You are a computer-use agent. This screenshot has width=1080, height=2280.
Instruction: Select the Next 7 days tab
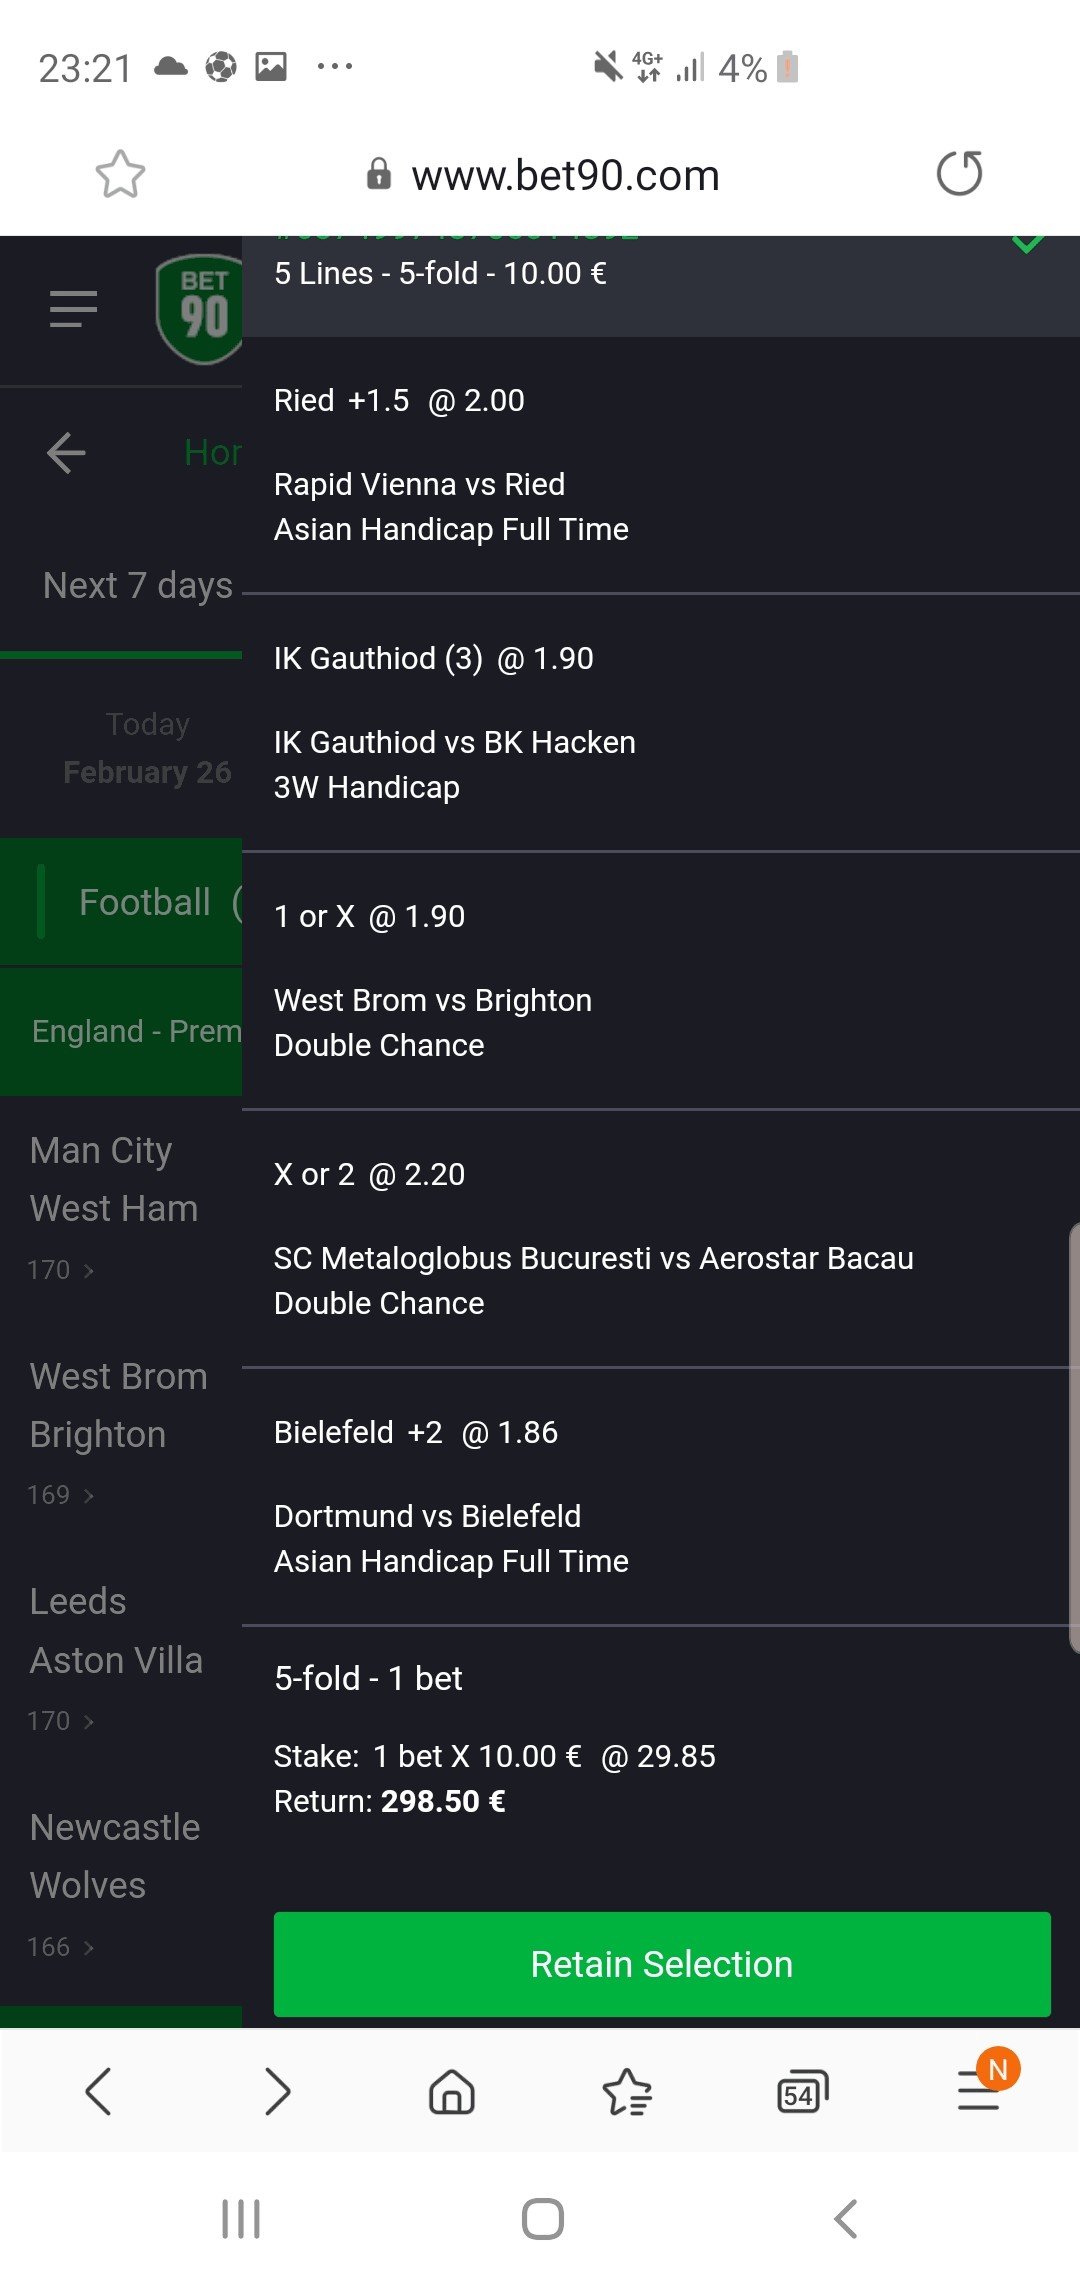click(x=137, y=586)
